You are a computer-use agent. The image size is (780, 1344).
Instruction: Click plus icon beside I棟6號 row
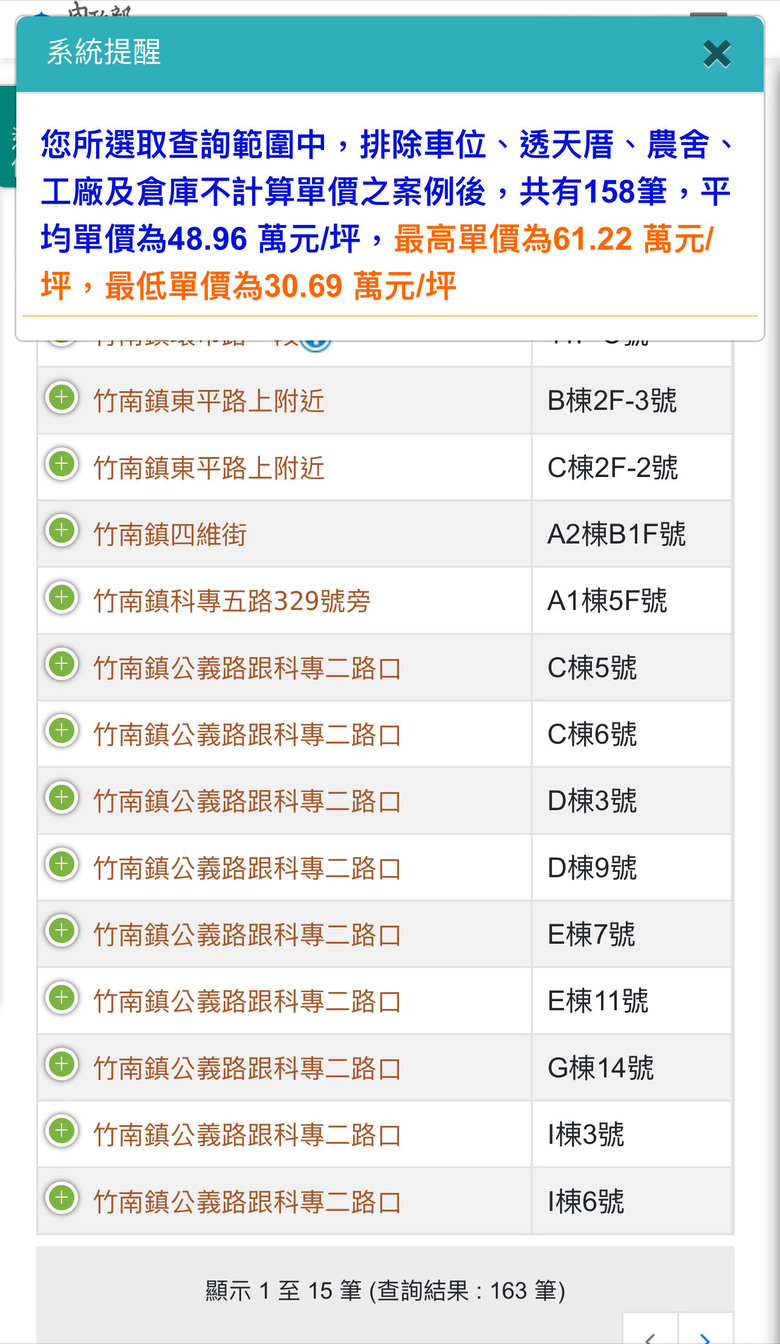pyautogui.click(x=62, y=1198)
